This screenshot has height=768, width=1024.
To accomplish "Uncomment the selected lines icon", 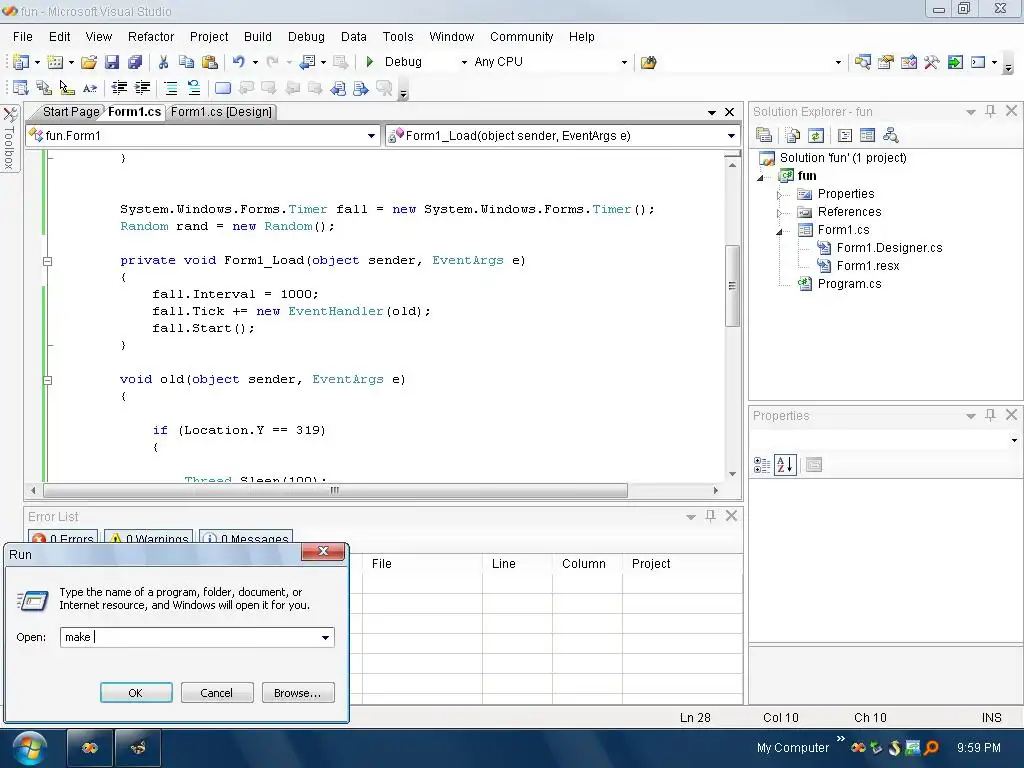I will pos(193,88).
